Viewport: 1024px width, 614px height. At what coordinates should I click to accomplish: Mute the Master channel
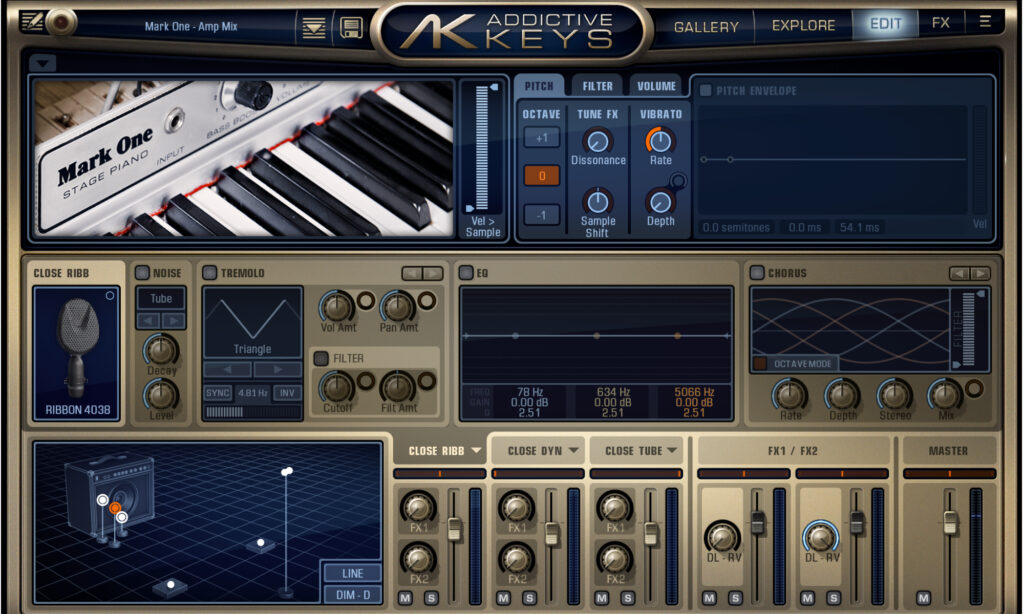coord(924,597)
